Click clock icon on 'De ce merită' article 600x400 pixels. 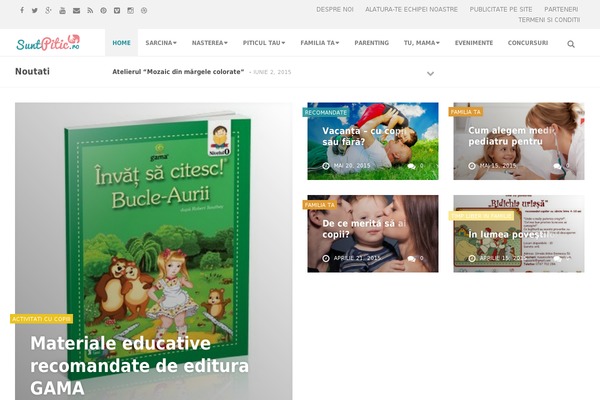(326, 258)
